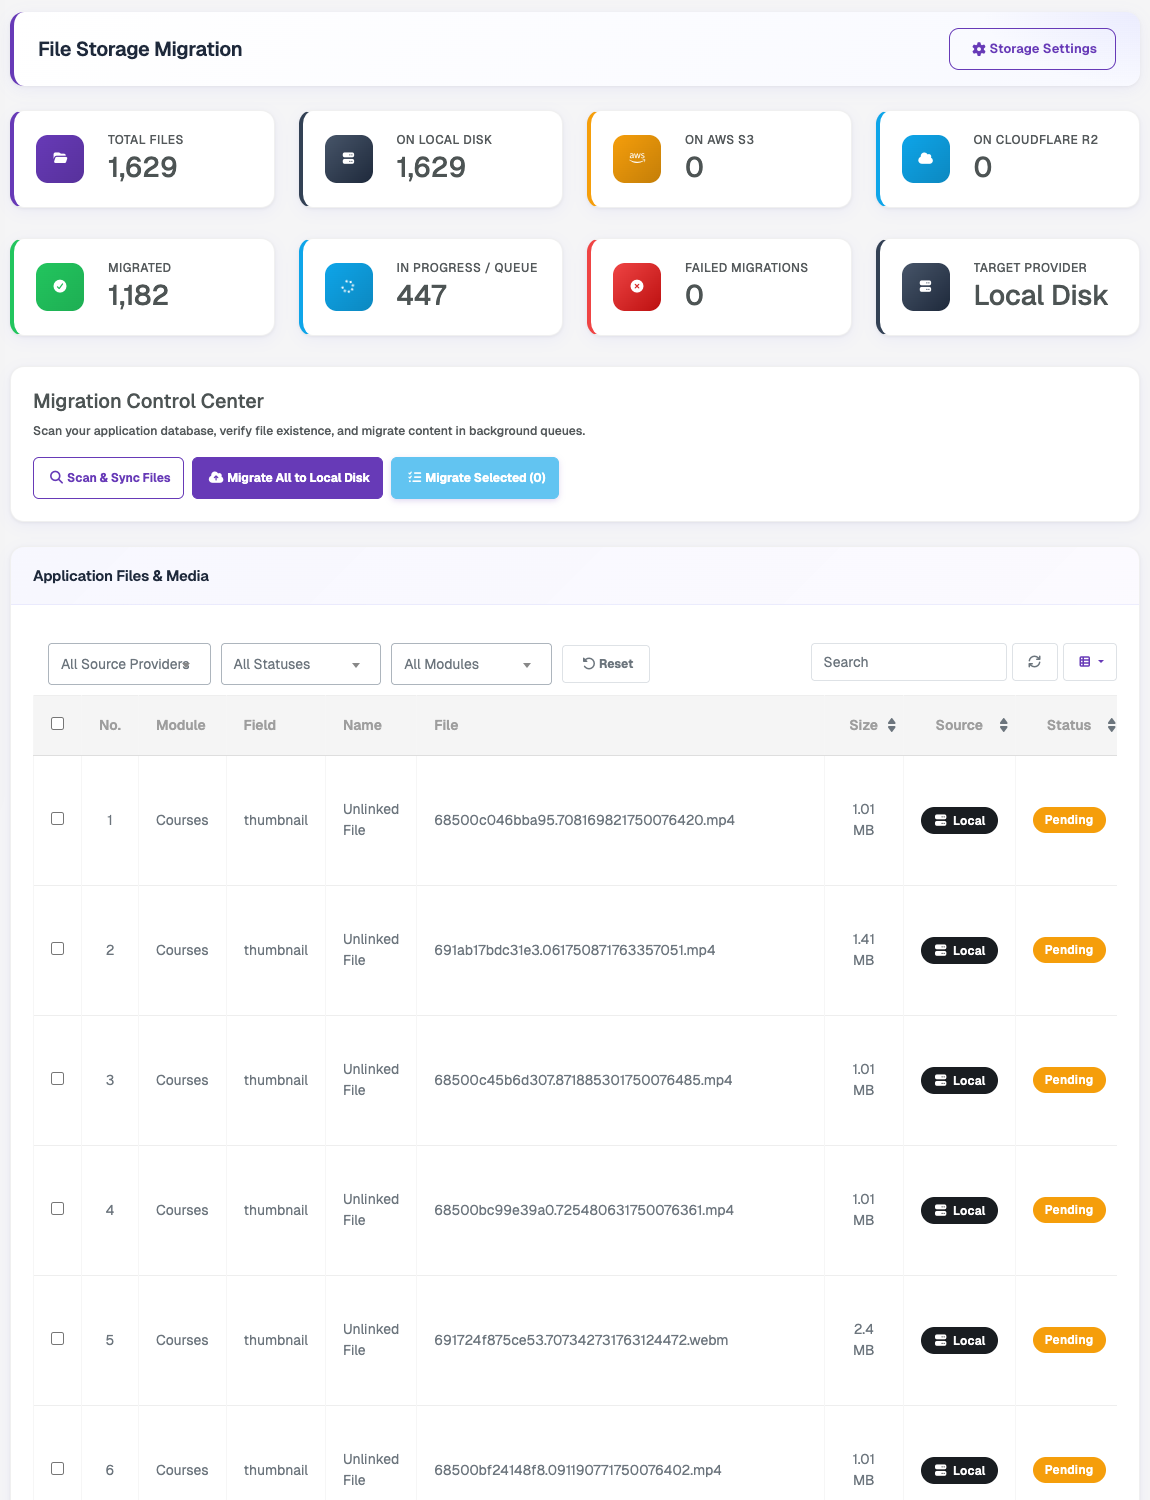The width and height of the screenshot is (1150, 1500).
Task: Sort table by Source column
Action: (x=971, y=725)
